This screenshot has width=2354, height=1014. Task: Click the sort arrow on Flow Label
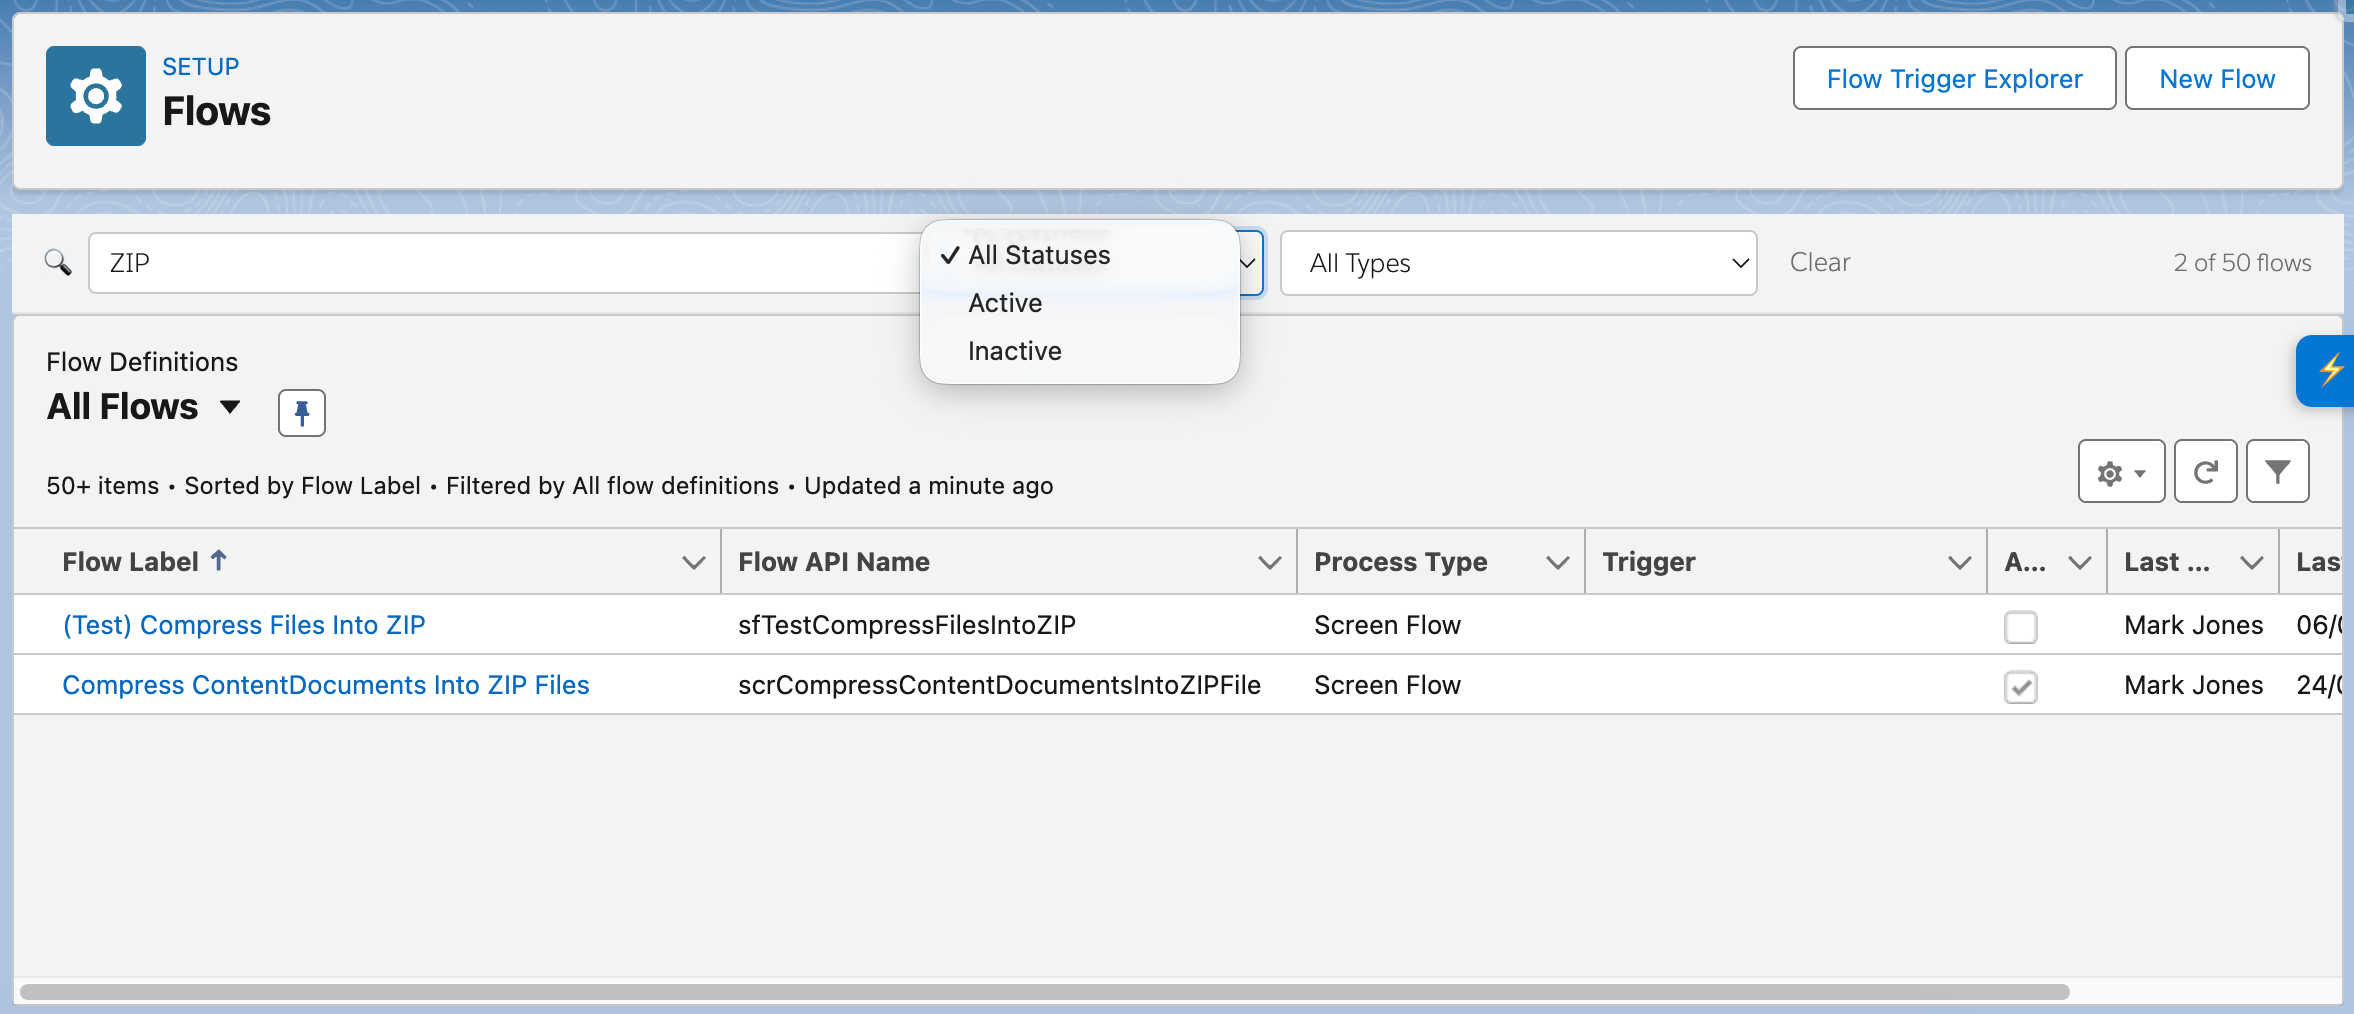point(219,561)
